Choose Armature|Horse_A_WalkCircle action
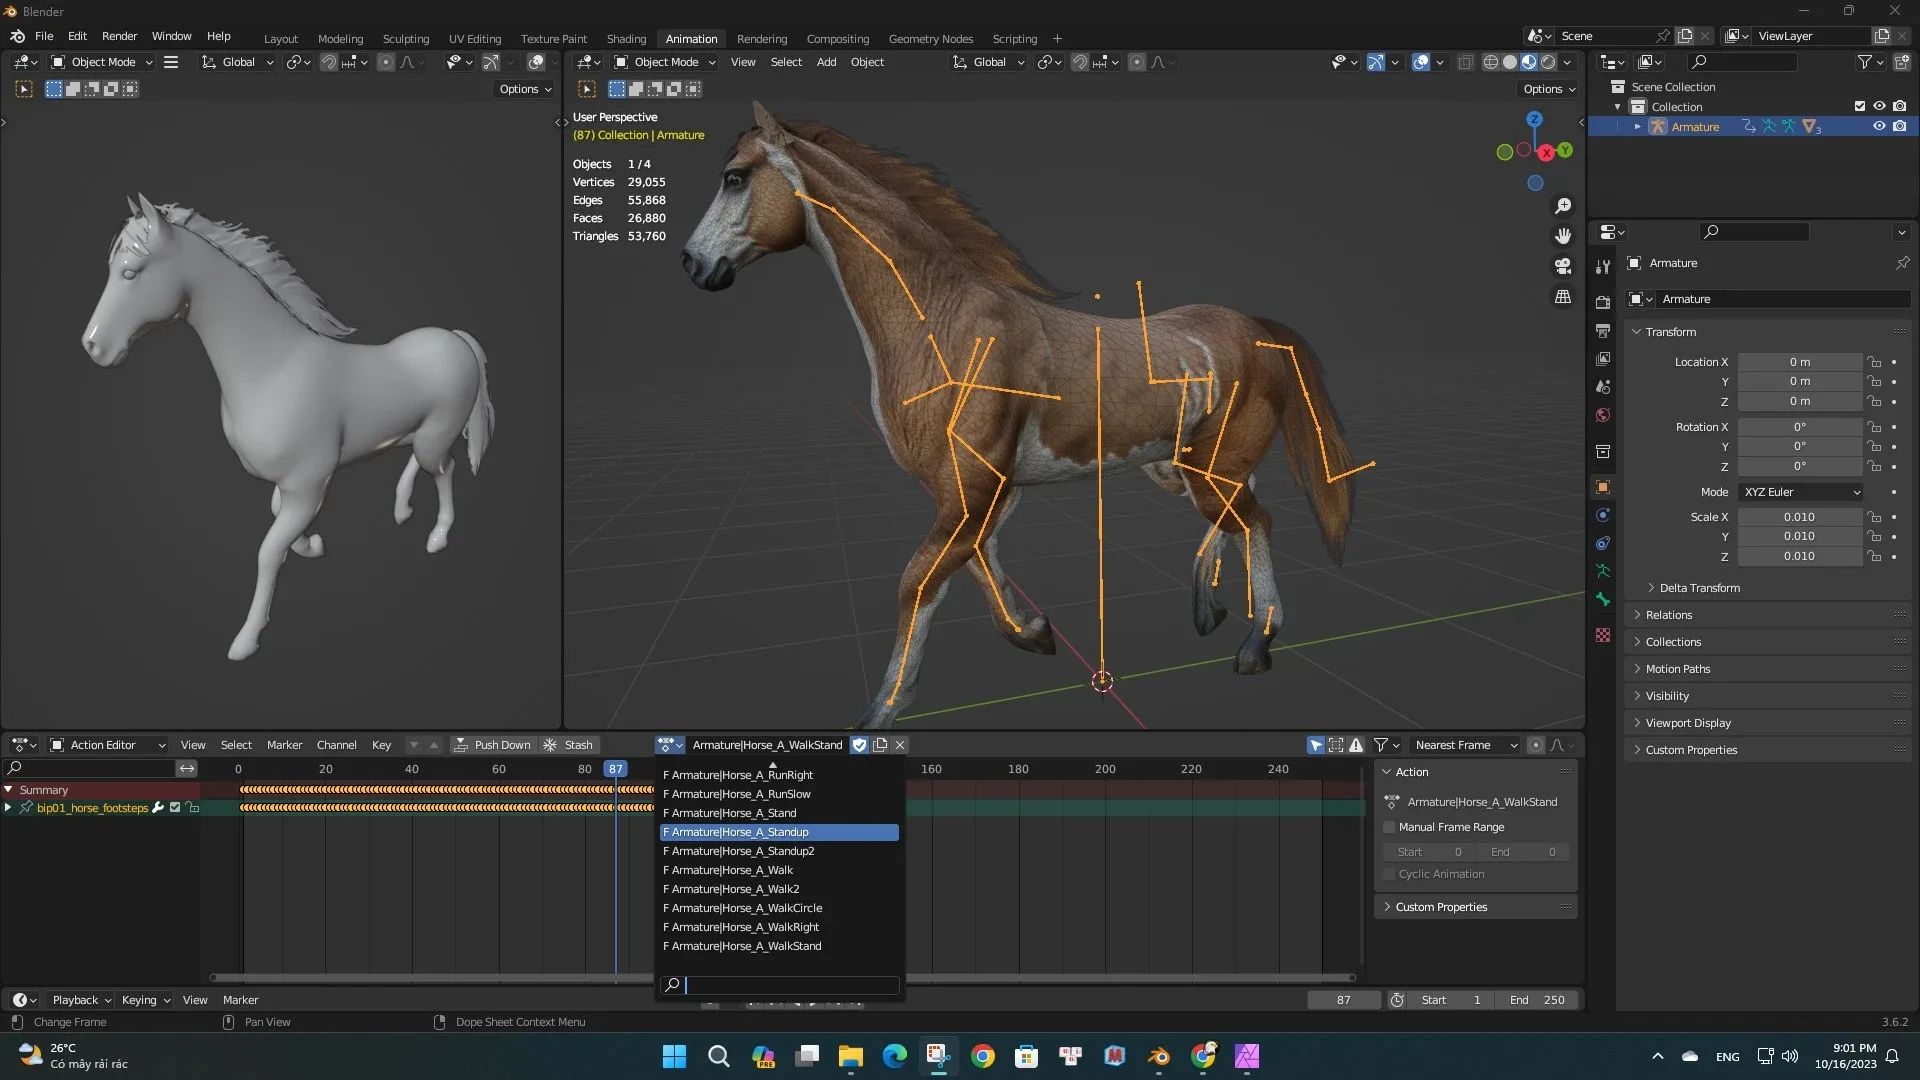The image size is (1920, 1080). point(779,908)
